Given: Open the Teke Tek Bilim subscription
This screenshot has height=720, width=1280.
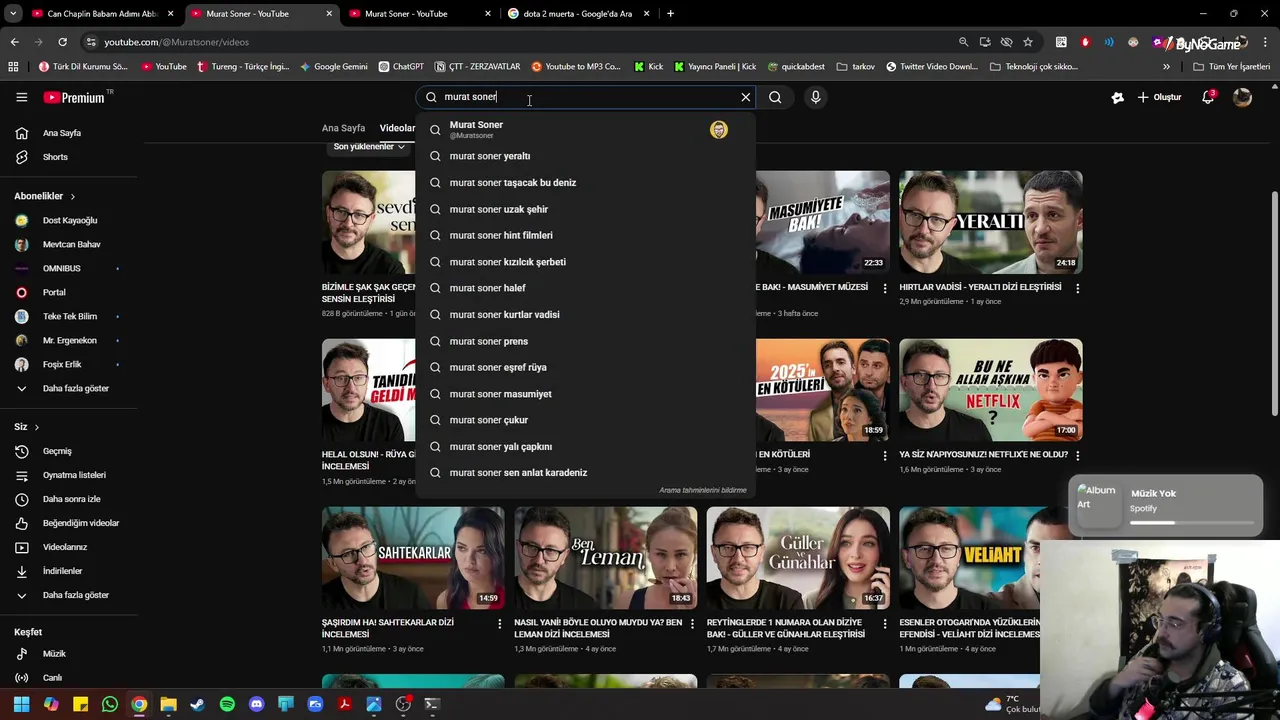Looking at the screenshot, I should point(70,316).
